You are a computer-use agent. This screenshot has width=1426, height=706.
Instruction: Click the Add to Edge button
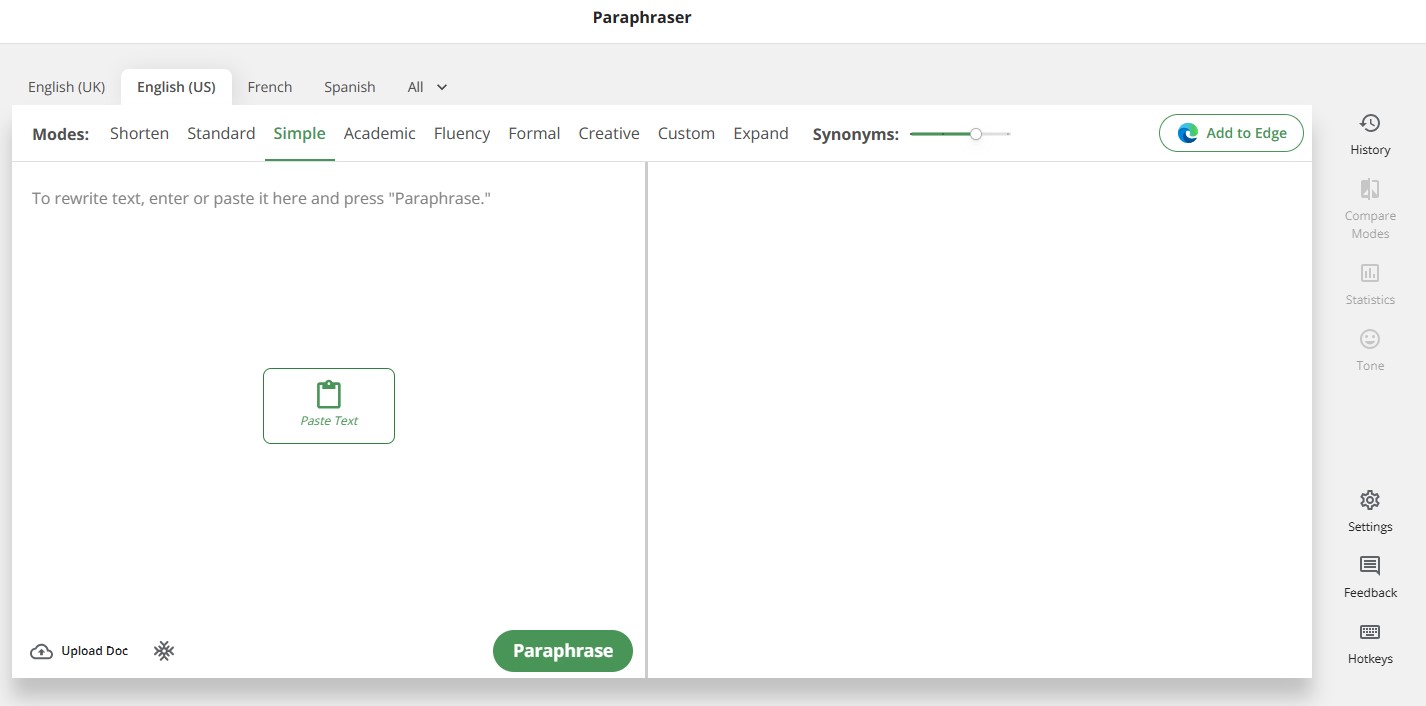click(x=1231, y=133)
